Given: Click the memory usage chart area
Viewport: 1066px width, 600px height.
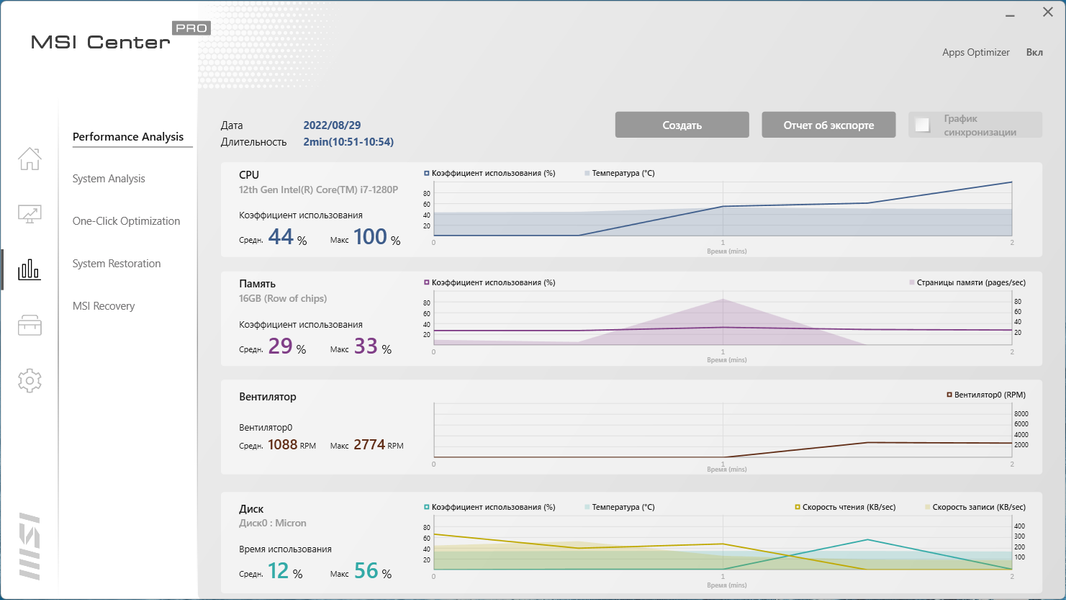Looking at the screenshot, I should coord(723,318).
